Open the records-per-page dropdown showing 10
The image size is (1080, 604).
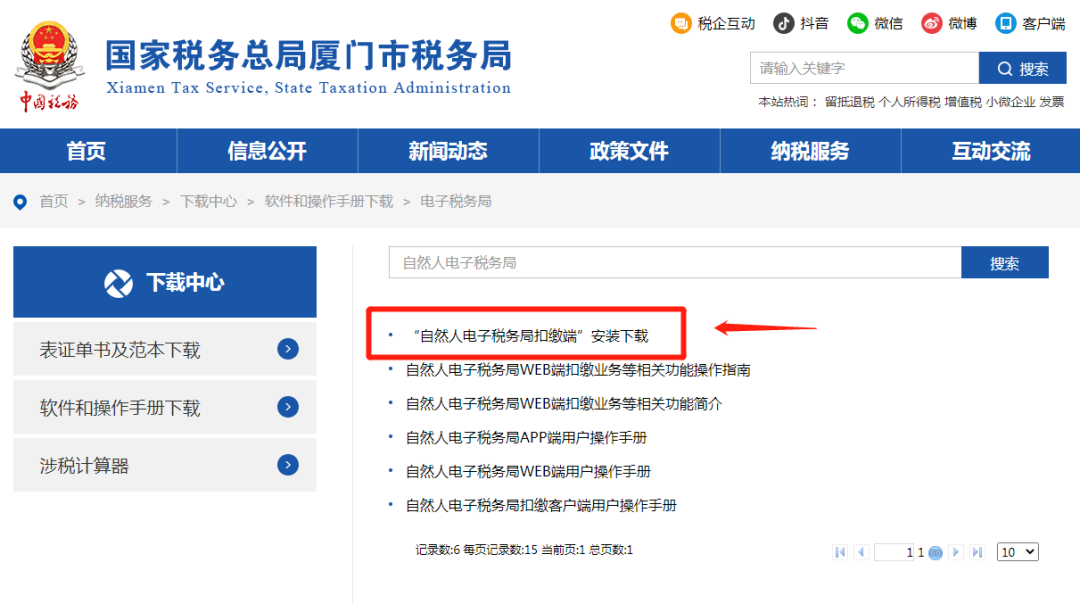1017,552
